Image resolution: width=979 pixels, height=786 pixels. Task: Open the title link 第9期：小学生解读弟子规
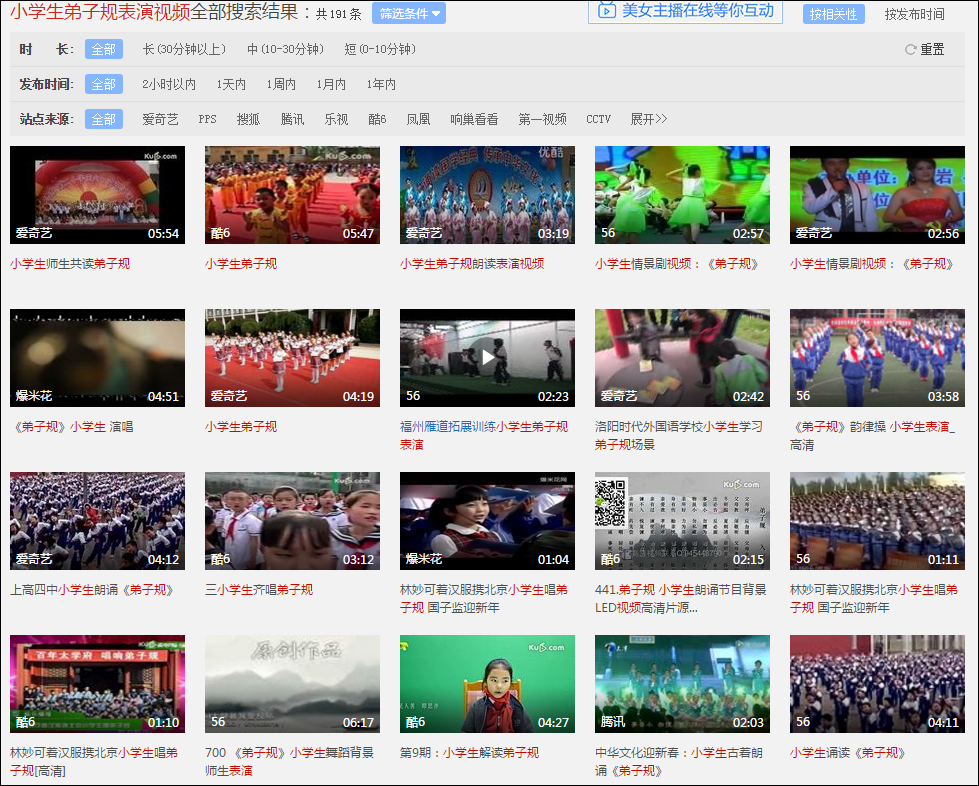469,753
